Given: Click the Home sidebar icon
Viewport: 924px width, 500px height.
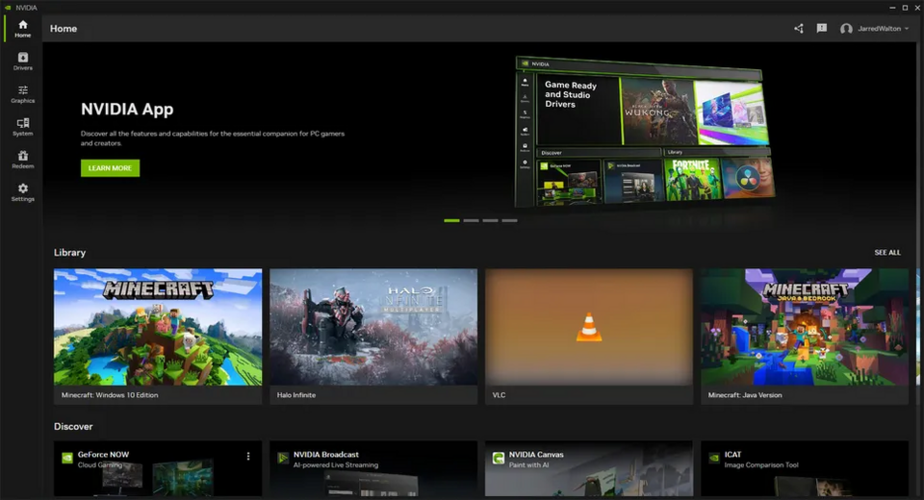Looking at the screenshot, I should (x=22, y=28).
